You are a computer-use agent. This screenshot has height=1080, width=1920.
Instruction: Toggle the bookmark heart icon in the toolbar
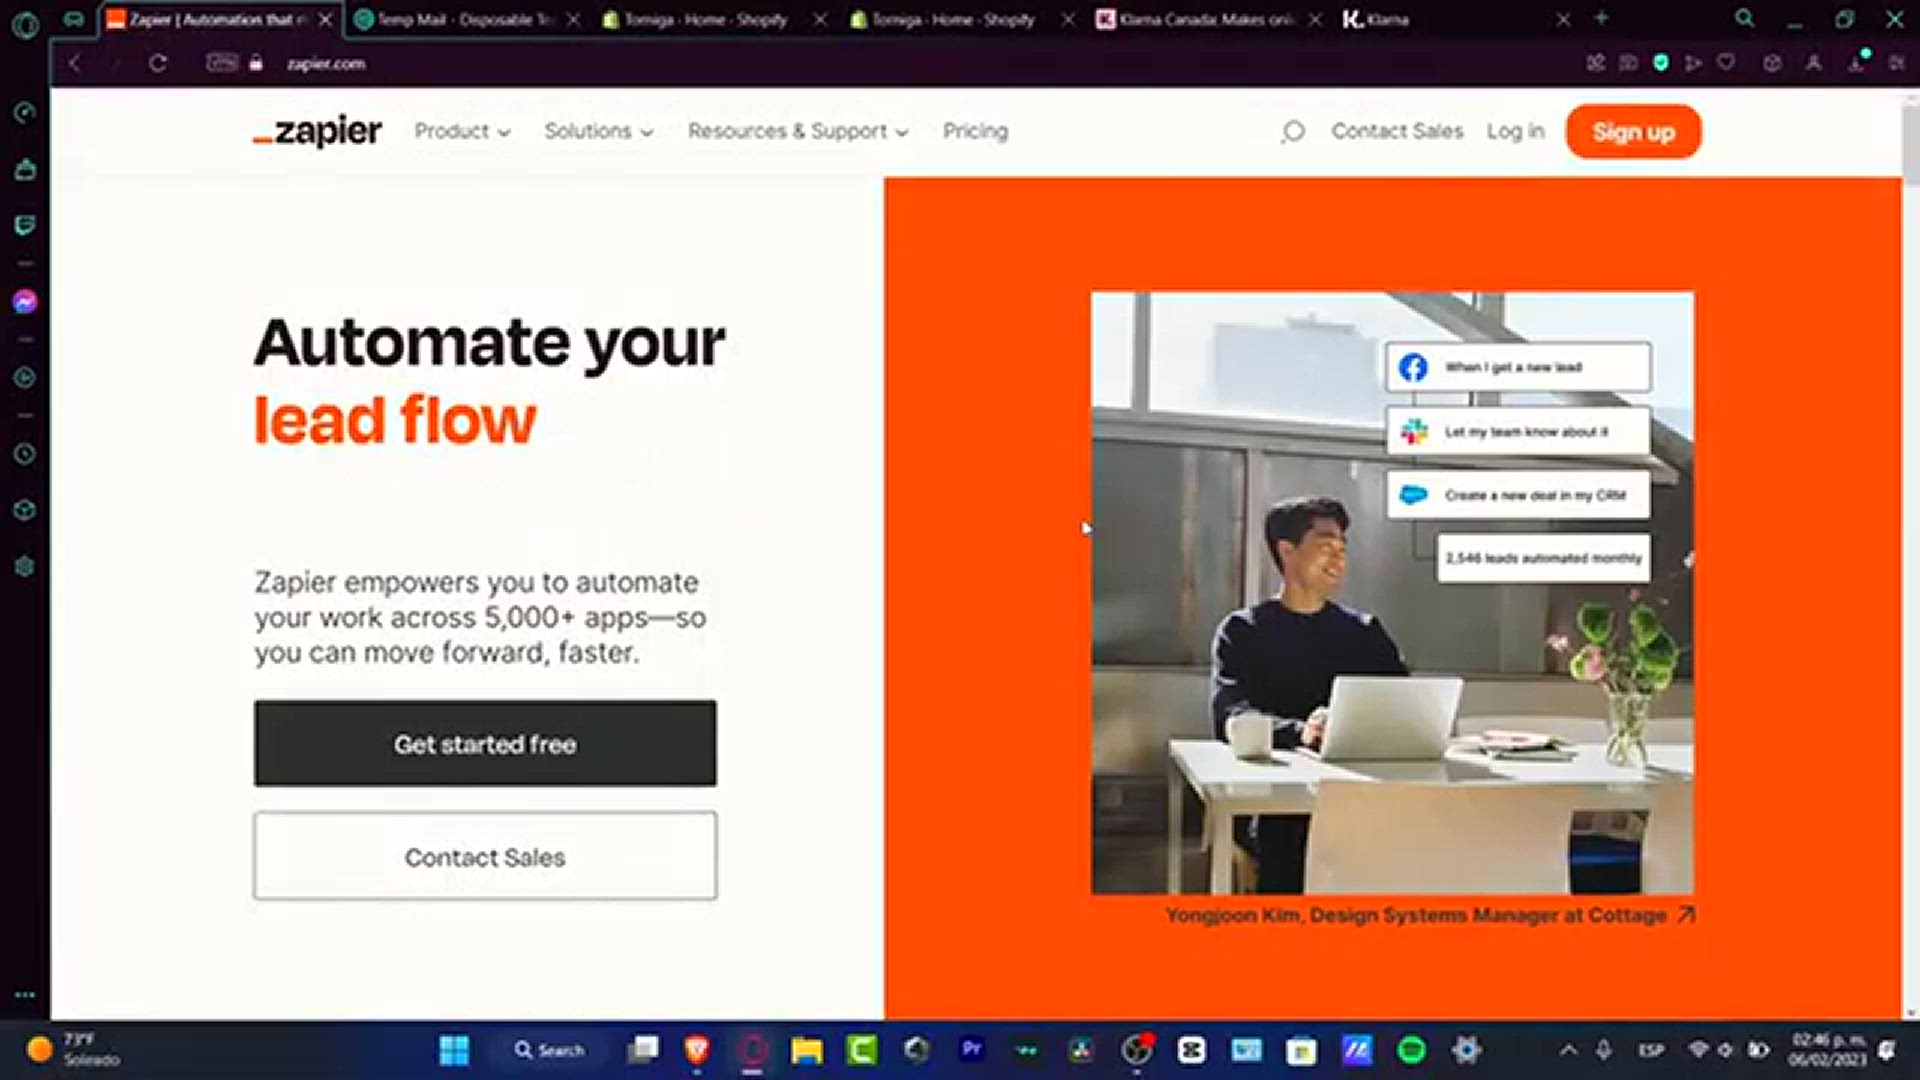1727,63
